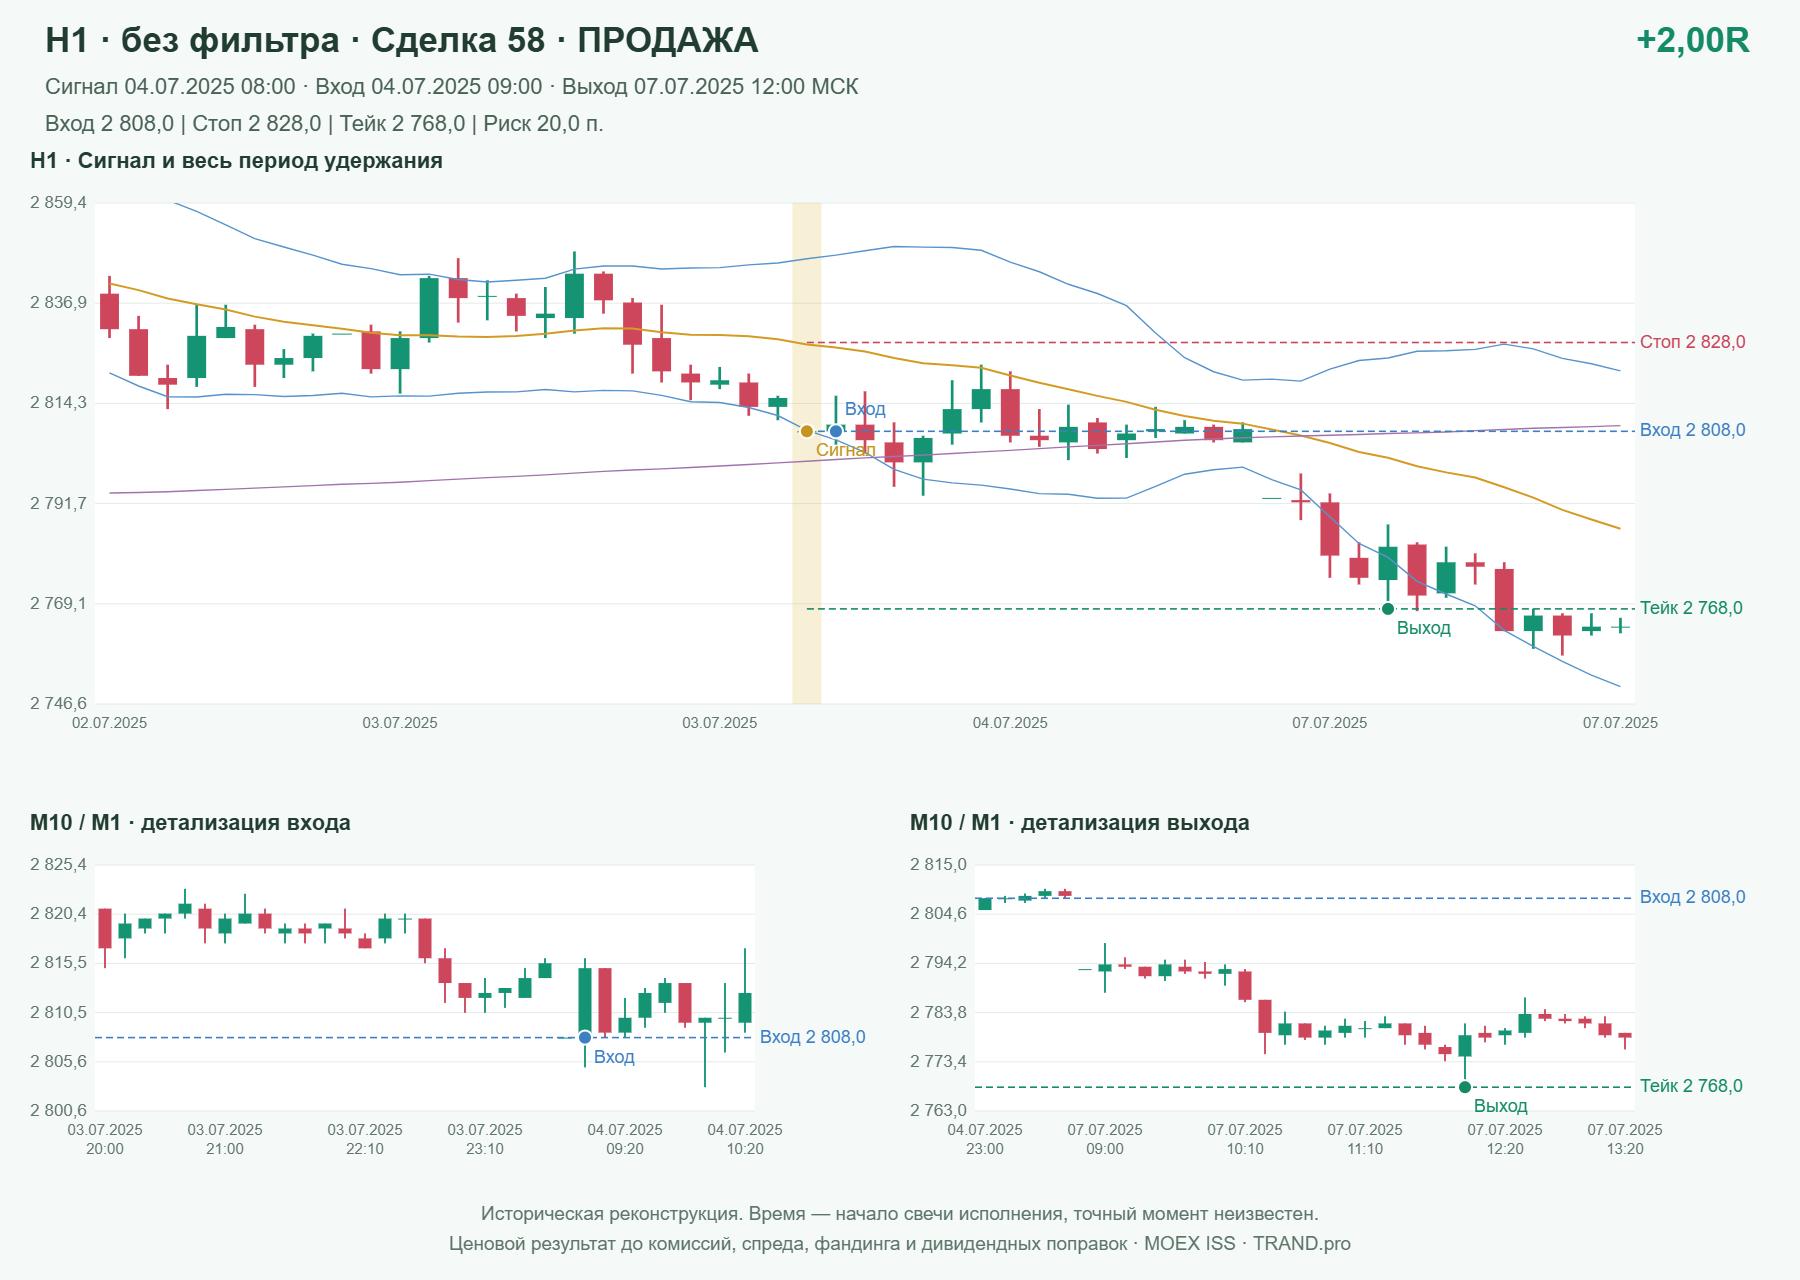The height and width of the screenshot is (1280, 1800).
Task: Click the 'Вход 2 808,0' label in the entry detail chart
Action: pyautogui.click(x=813, y=1037)
